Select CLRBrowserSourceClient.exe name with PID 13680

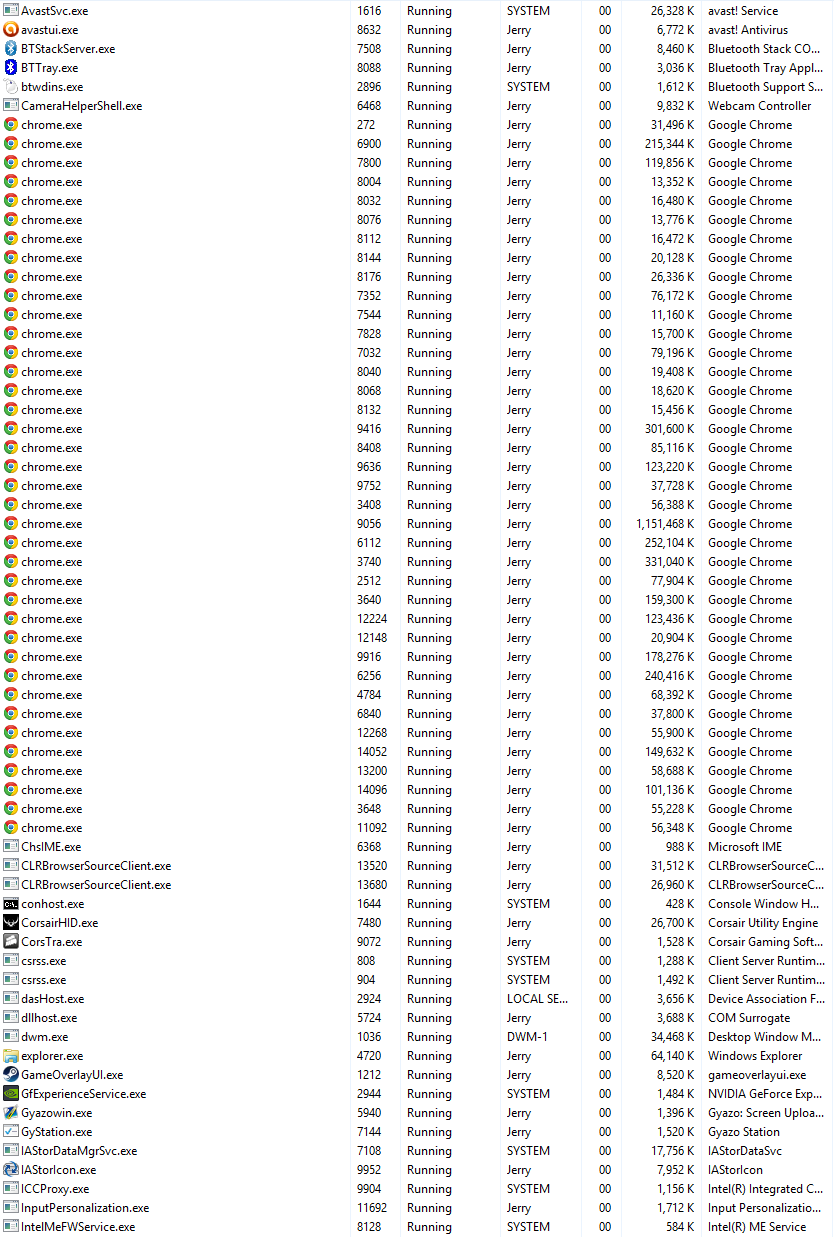pyautogui.click(x=96, y=885)
